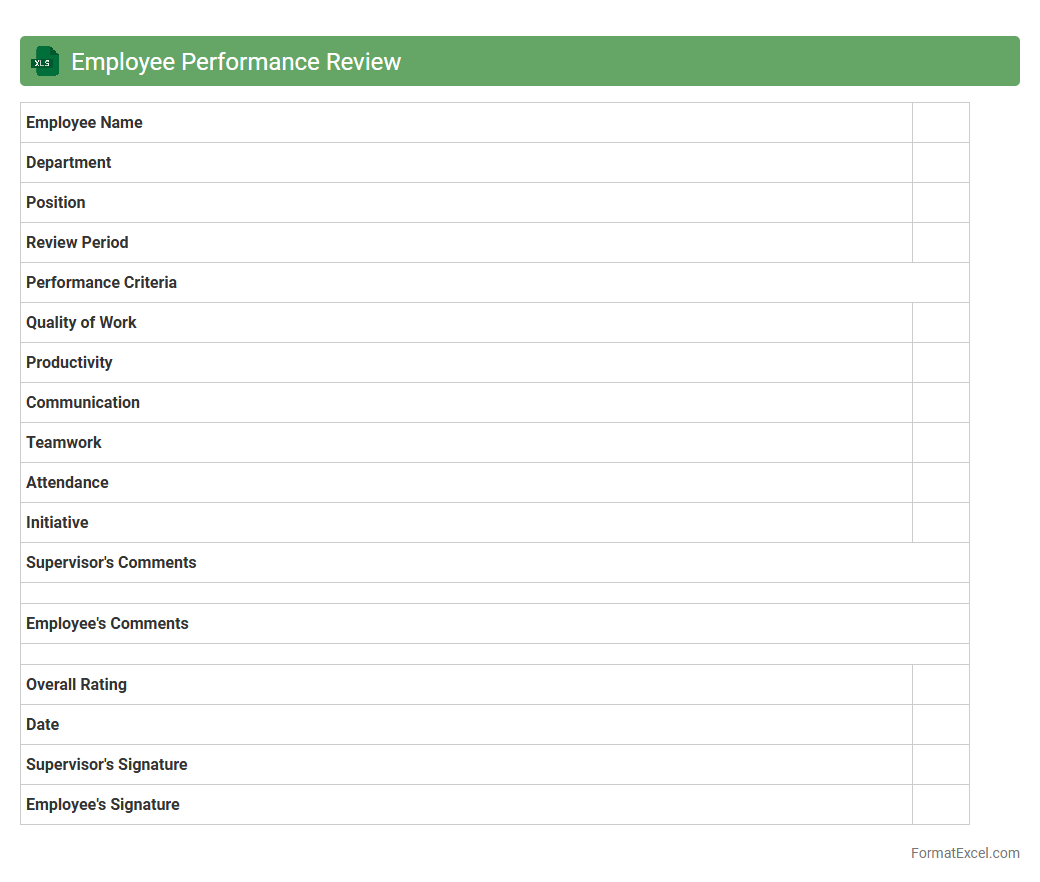Click the XLS file icon in header
Screen dimensions: 1040x882
[x=44, y=61]
